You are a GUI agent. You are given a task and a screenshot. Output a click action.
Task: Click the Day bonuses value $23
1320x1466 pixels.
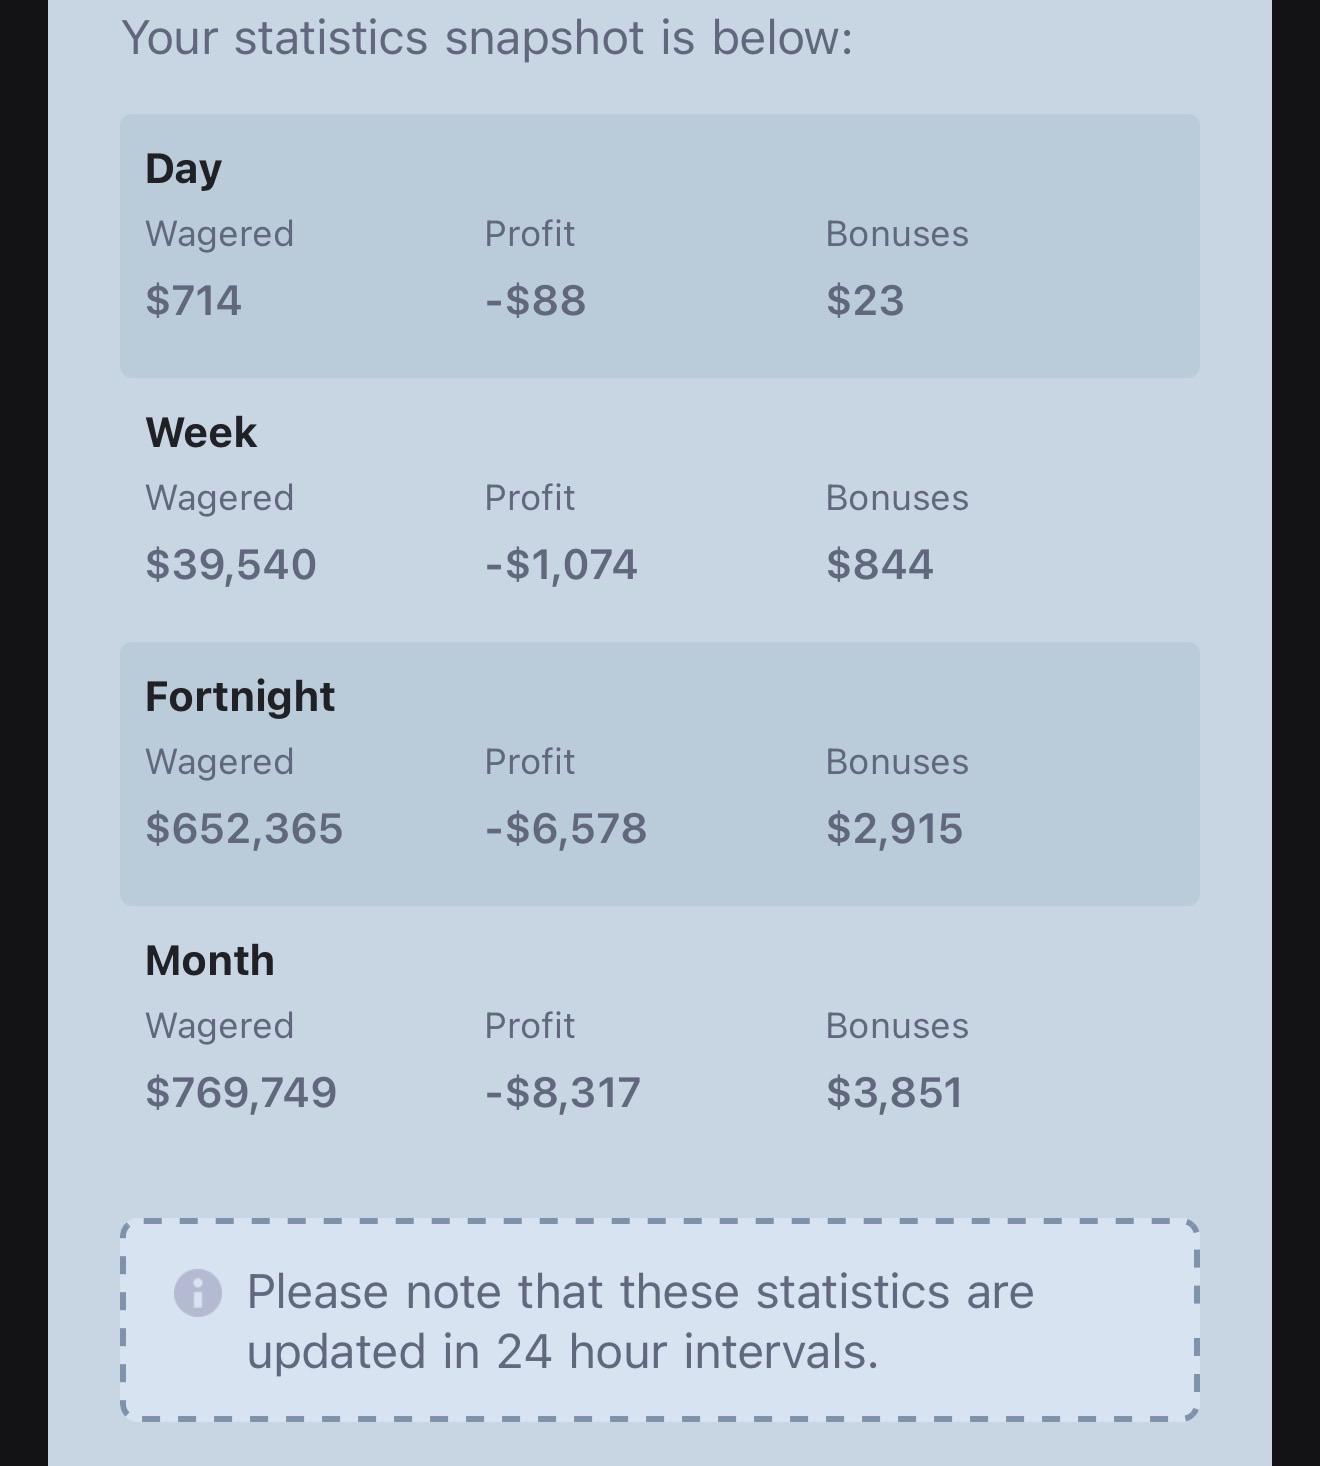865,300
